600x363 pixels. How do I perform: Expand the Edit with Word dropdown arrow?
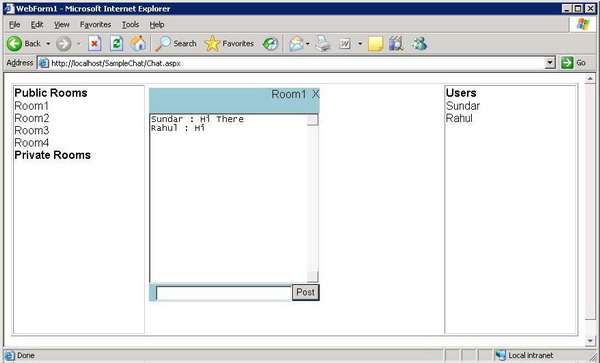(x=360, y=44)
